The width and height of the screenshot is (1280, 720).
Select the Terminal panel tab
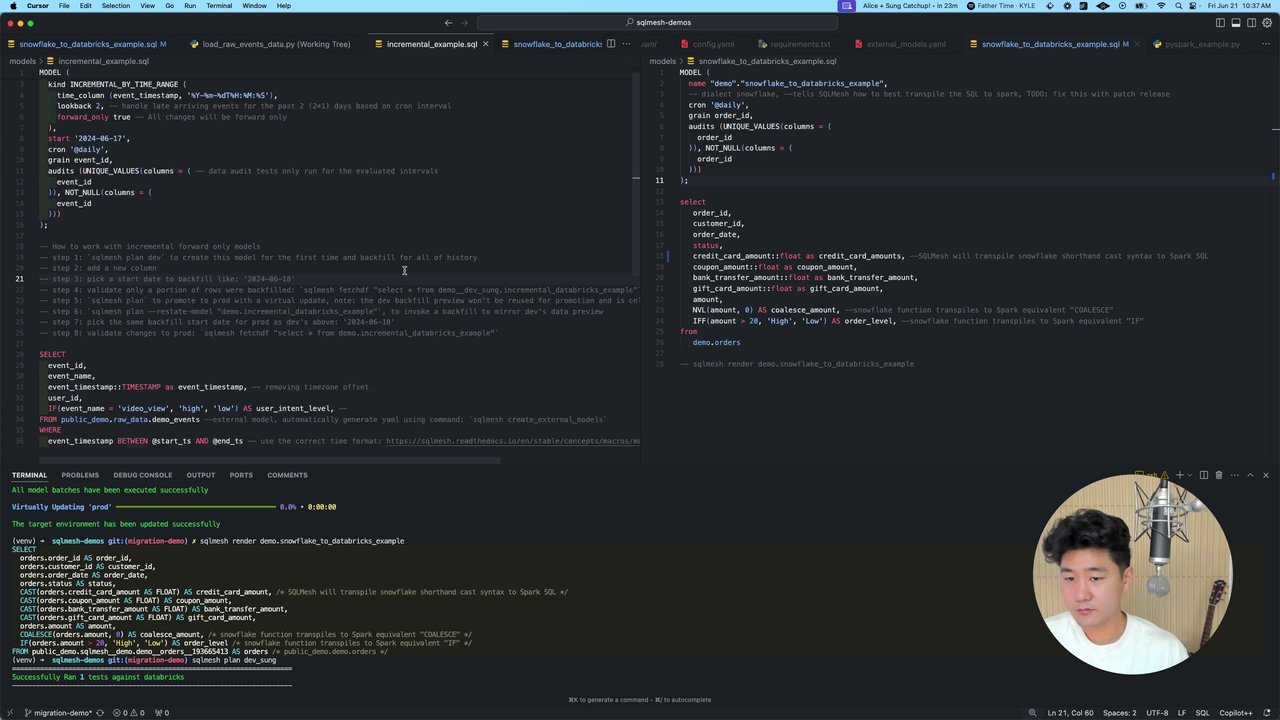pos(29,475)
